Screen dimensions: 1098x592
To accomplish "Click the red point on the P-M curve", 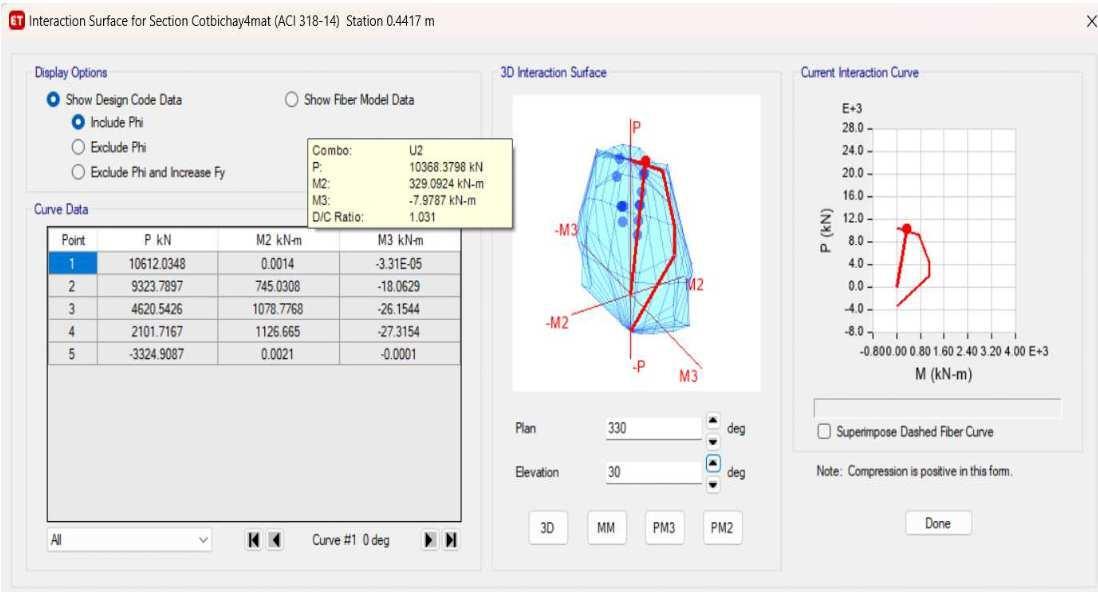I will [x=907, y=228].
